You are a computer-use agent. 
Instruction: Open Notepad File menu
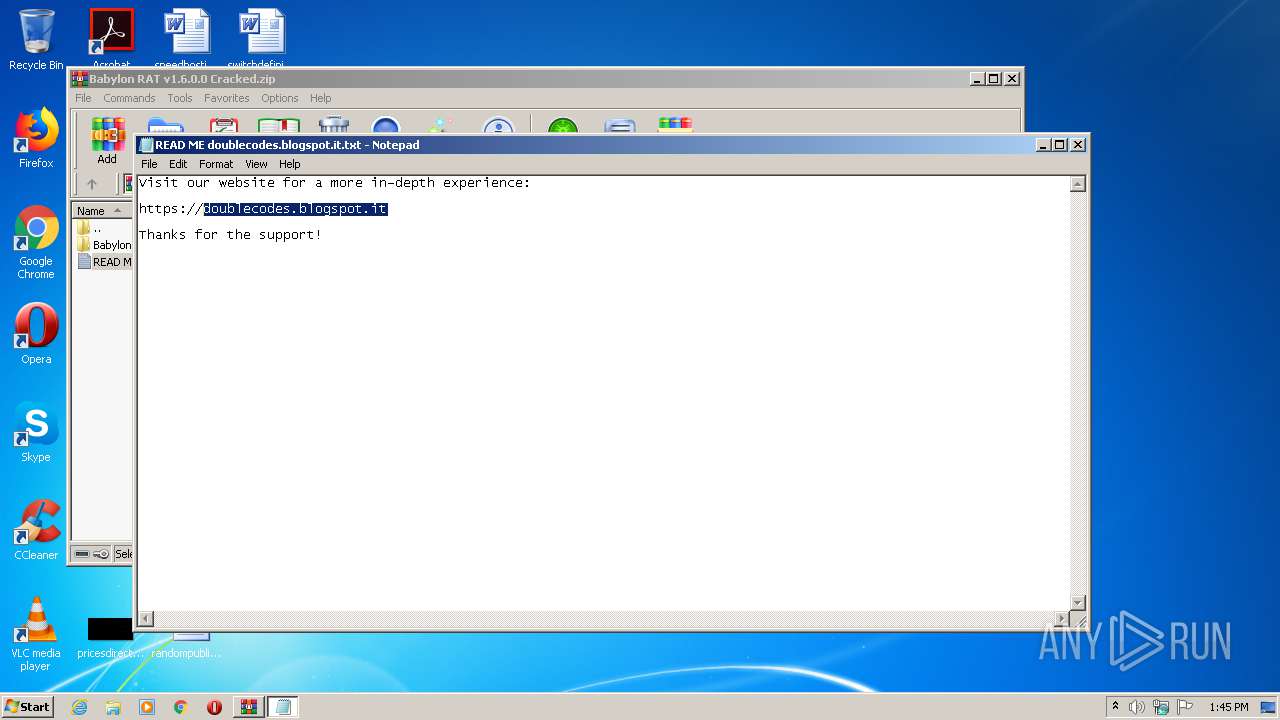click(149, 164)
